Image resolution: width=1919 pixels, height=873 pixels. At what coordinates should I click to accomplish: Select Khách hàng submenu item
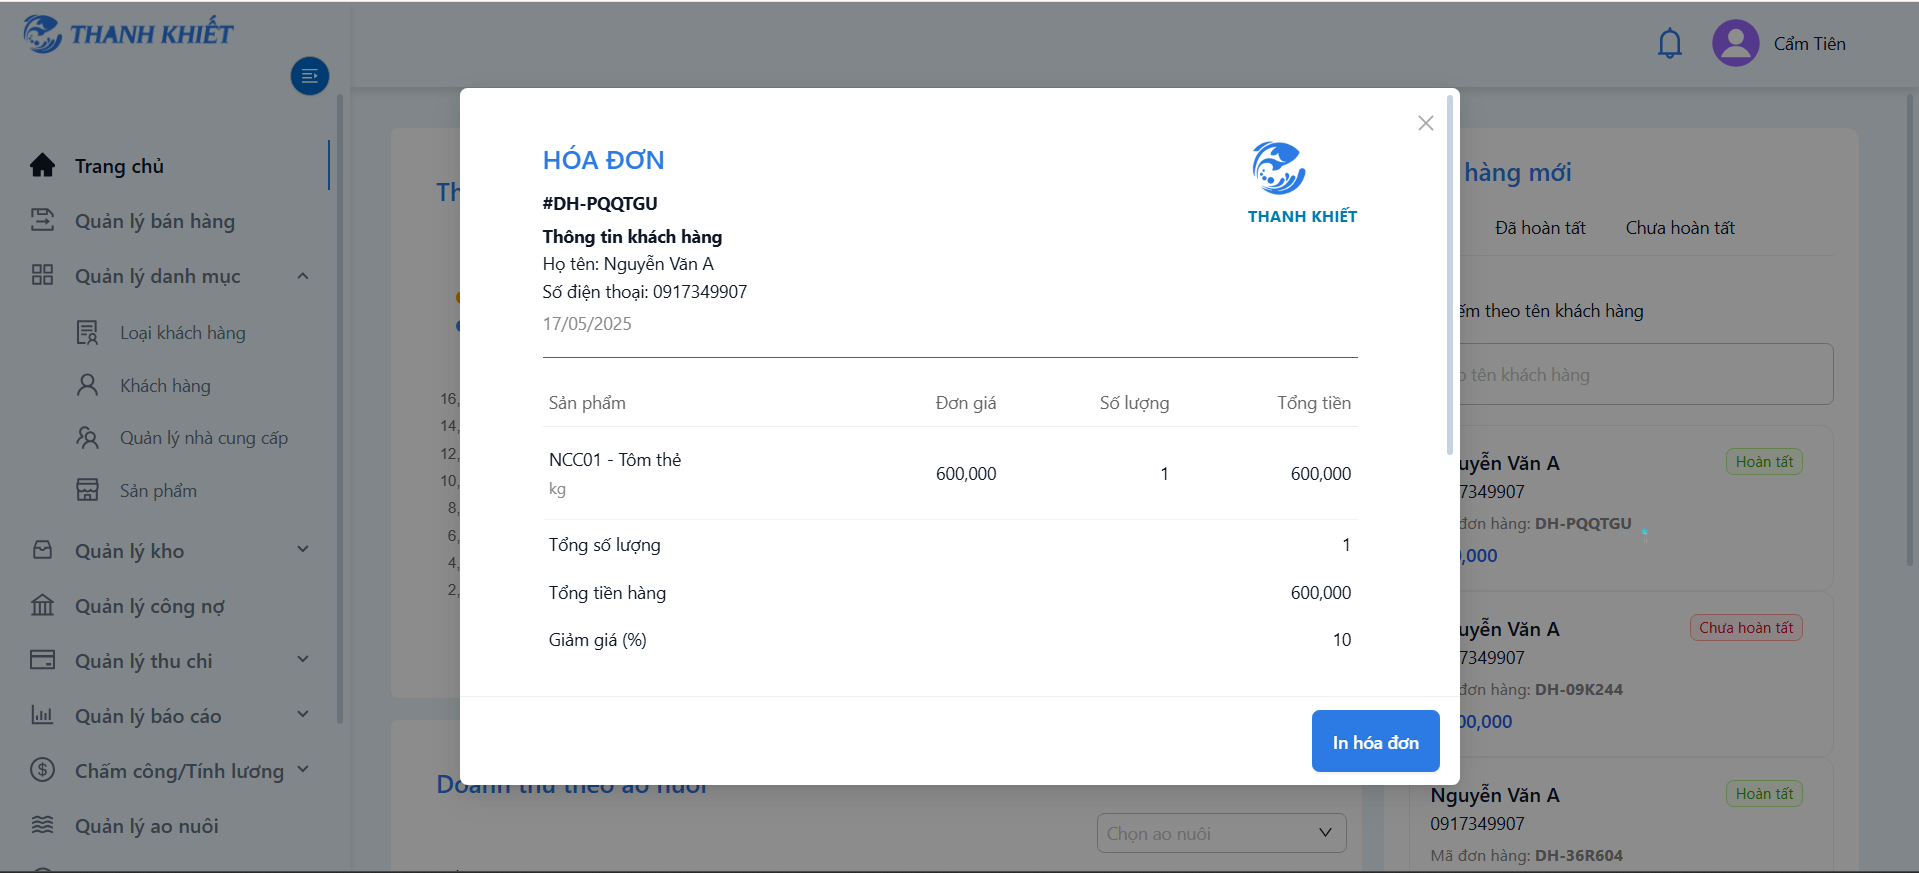[165, 386]
